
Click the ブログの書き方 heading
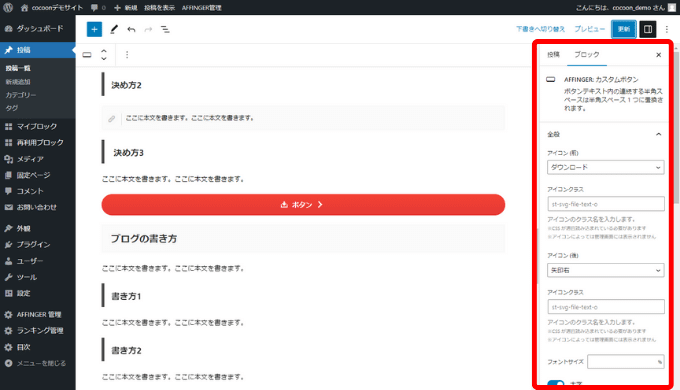point(144,239)
